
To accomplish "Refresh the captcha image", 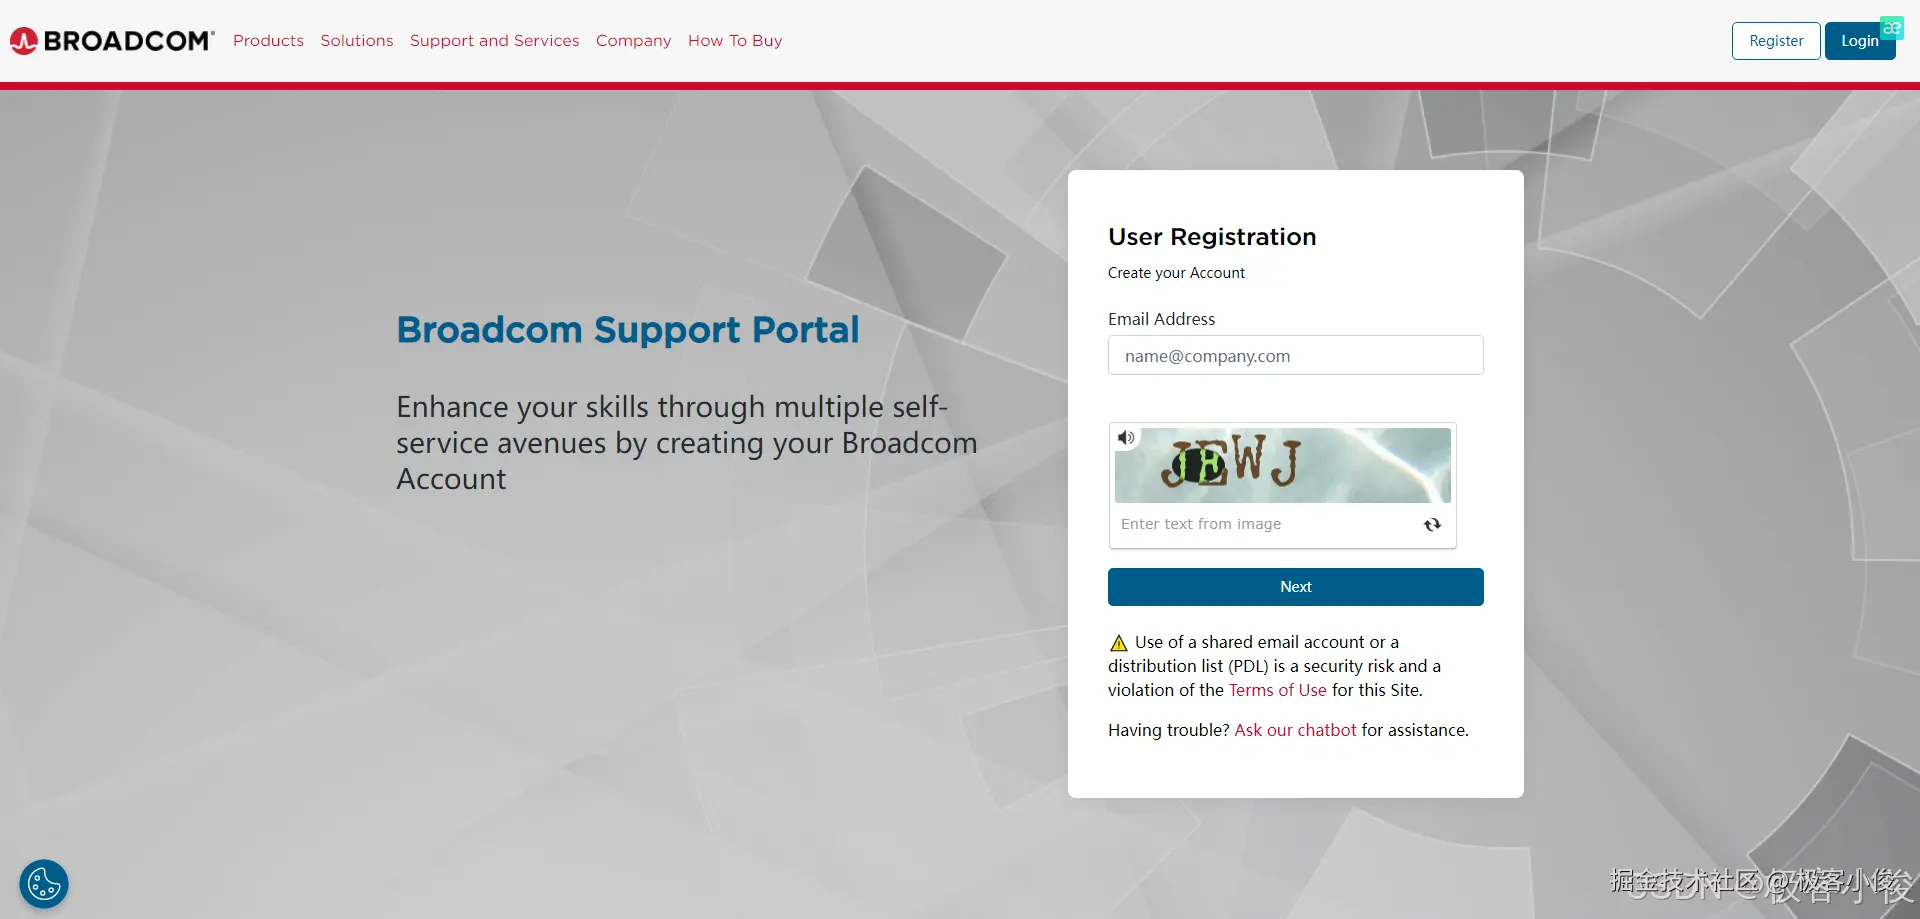I will 1432,525.
